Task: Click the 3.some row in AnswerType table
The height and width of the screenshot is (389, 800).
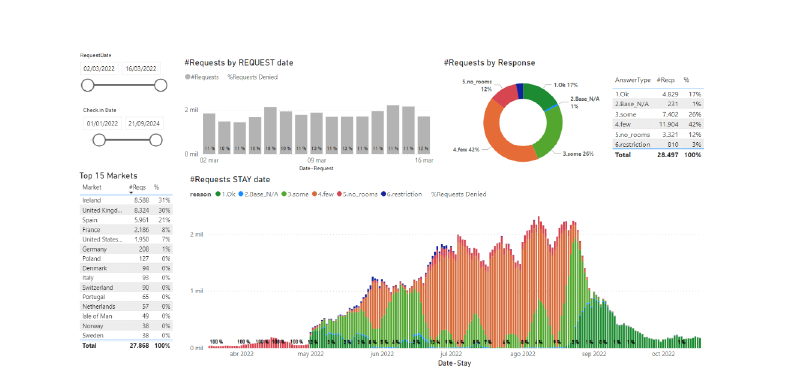Action: 658,114
